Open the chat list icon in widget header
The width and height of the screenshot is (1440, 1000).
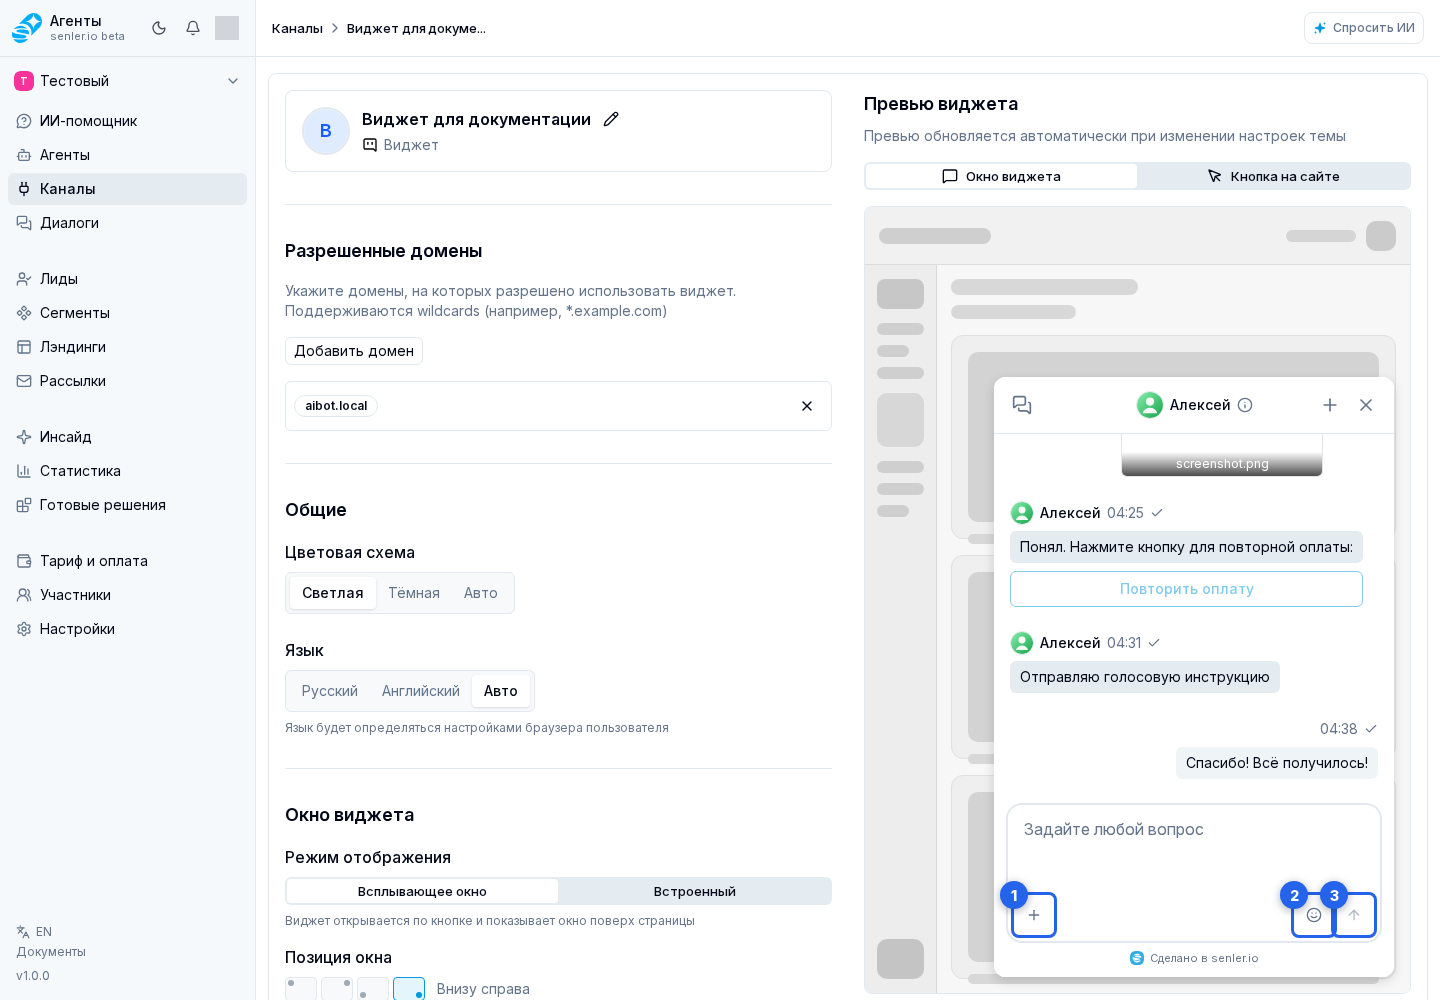(x=1022, y=405)
